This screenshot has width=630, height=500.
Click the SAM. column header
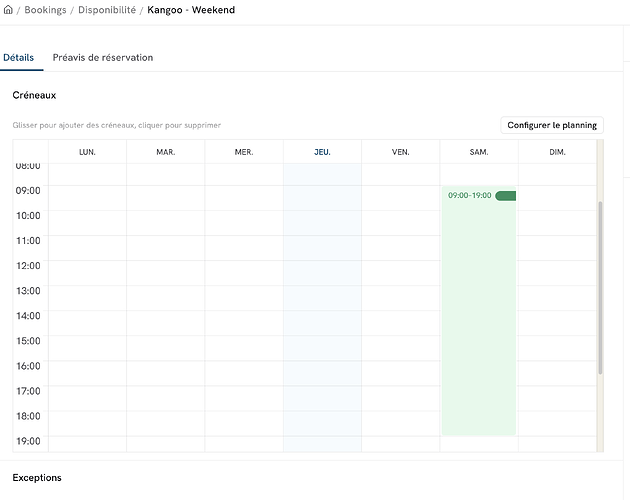point(479,152)
